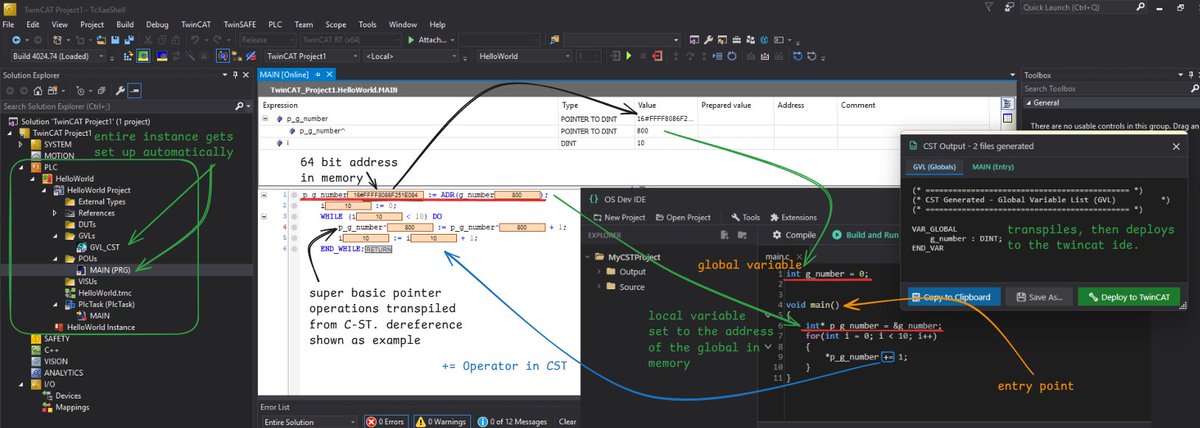The width and height of the screenshot is (1200, 428).
Task: Click the notifications filter flag icon
Action: (989, 7)
